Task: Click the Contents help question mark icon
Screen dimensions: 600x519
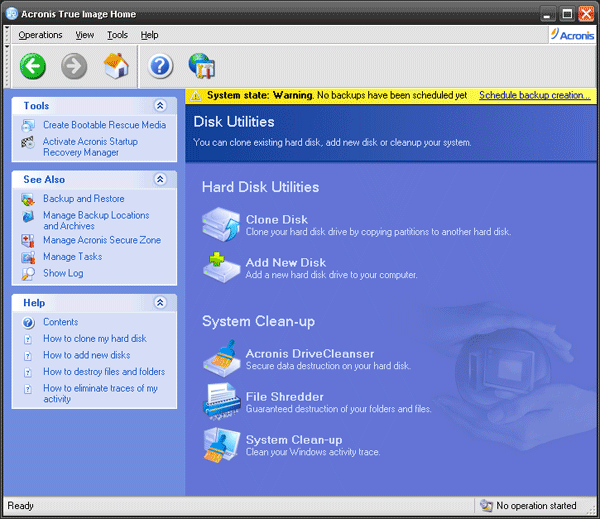Action: click(28, 323)
